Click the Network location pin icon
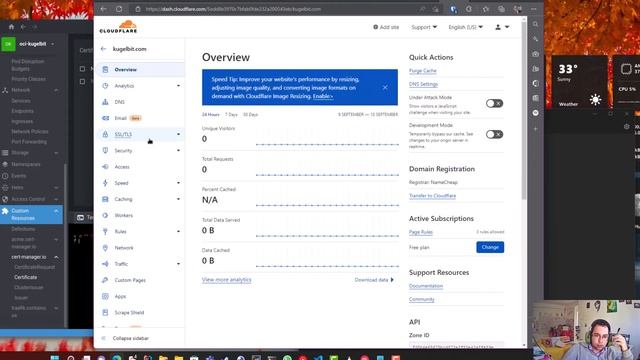This screenshot has height=360, width=640. point(105,248)
